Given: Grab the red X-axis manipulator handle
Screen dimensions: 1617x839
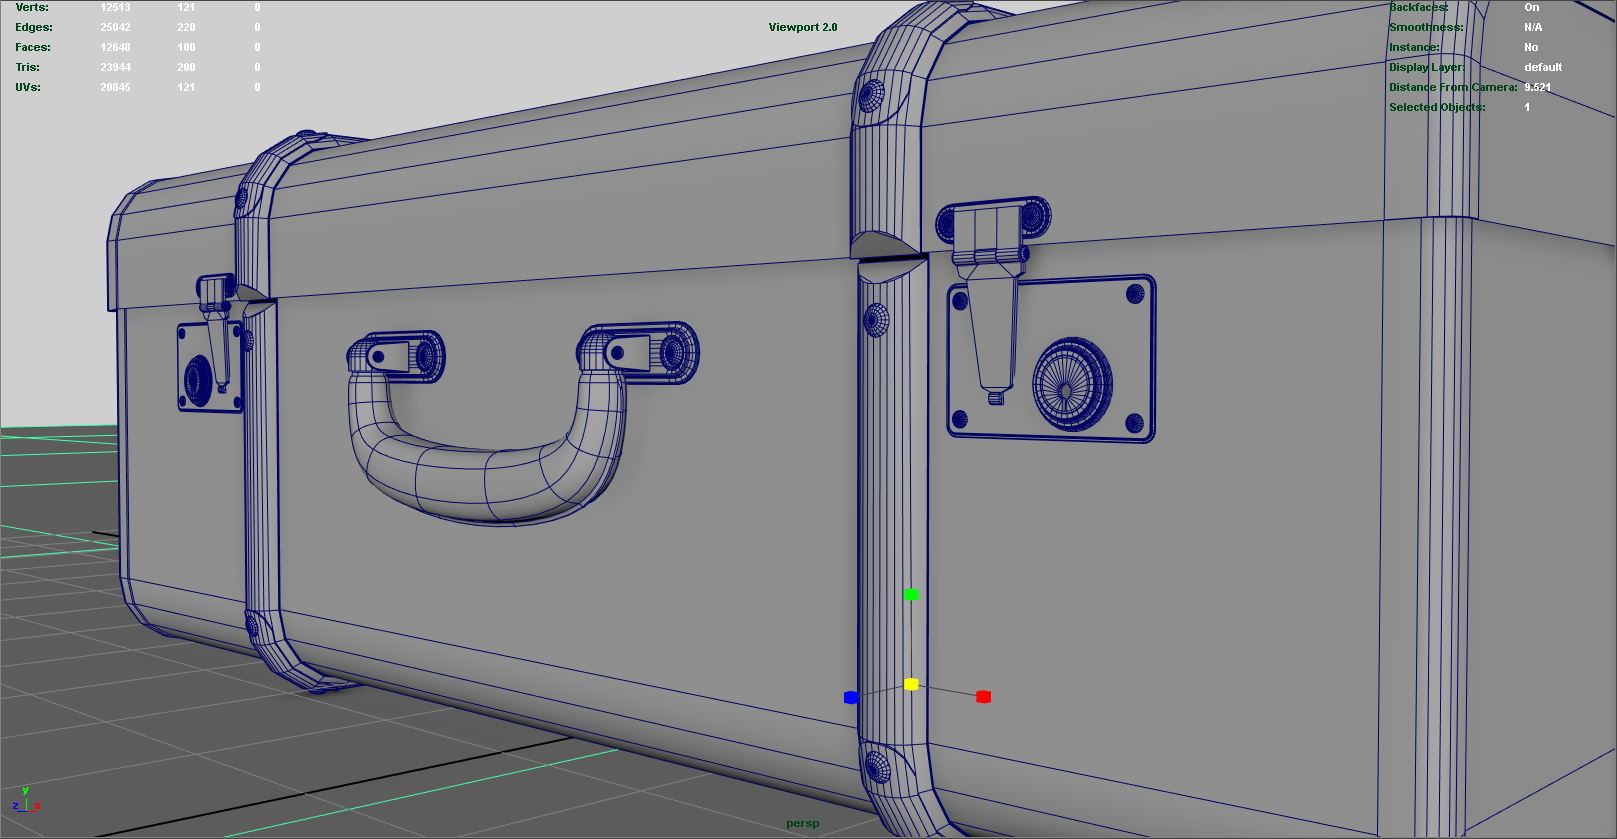Looking at the screenshot, I should tap(983, 696).
